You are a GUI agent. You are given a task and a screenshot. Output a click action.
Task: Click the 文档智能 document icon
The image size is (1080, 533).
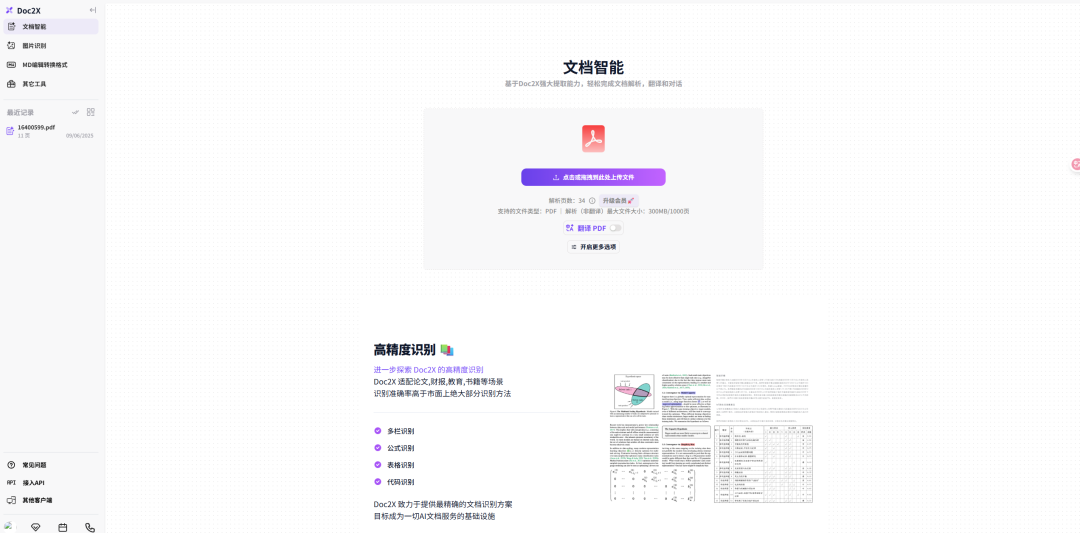[x=11, y=27]
